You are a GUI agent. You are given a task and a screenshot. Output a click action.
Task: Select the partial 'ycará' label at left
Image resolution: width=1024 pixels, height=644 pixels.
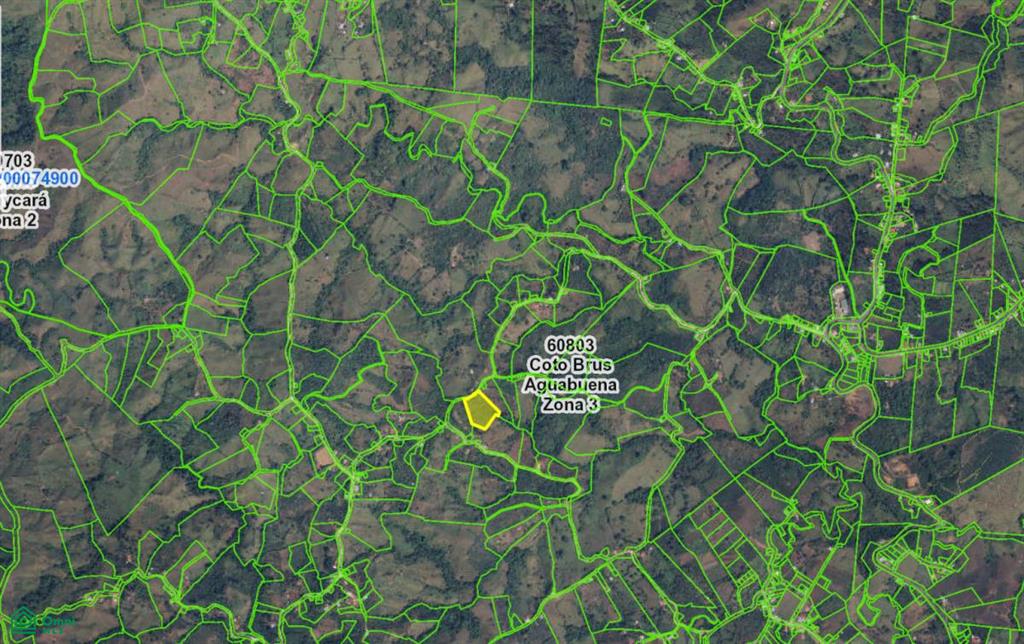coord(24,200)
